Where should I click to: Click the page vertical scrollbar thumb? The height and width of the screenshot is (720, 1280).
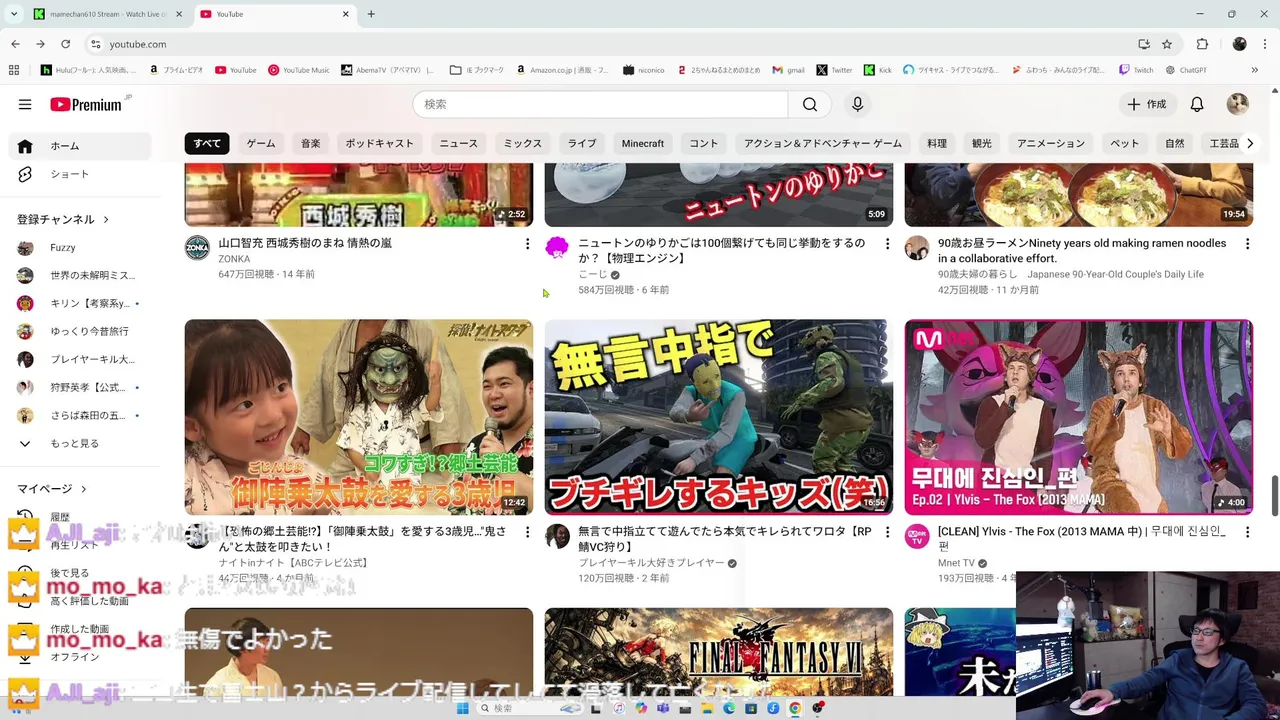coord(1275,497)
